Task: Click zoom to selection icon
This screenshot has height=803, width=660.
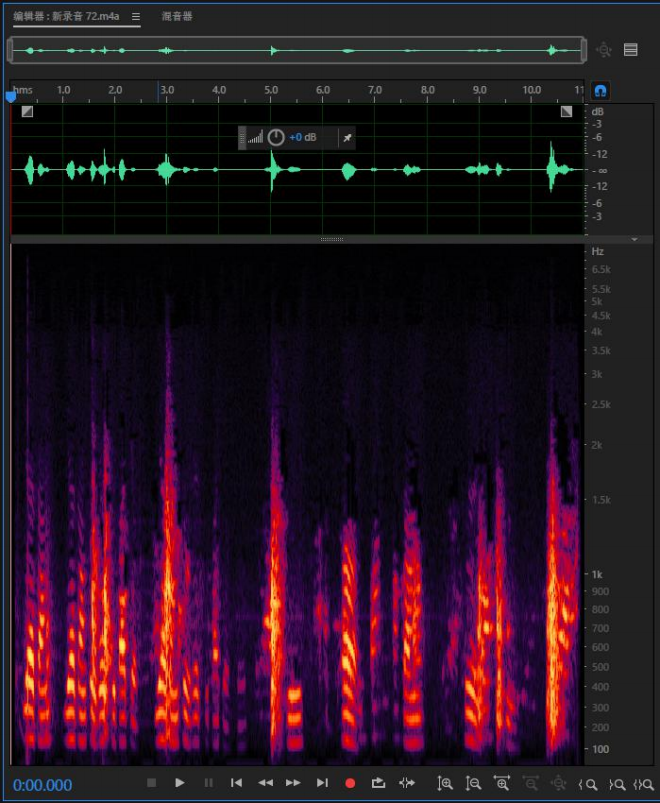Action: click(x=643, y=784)
